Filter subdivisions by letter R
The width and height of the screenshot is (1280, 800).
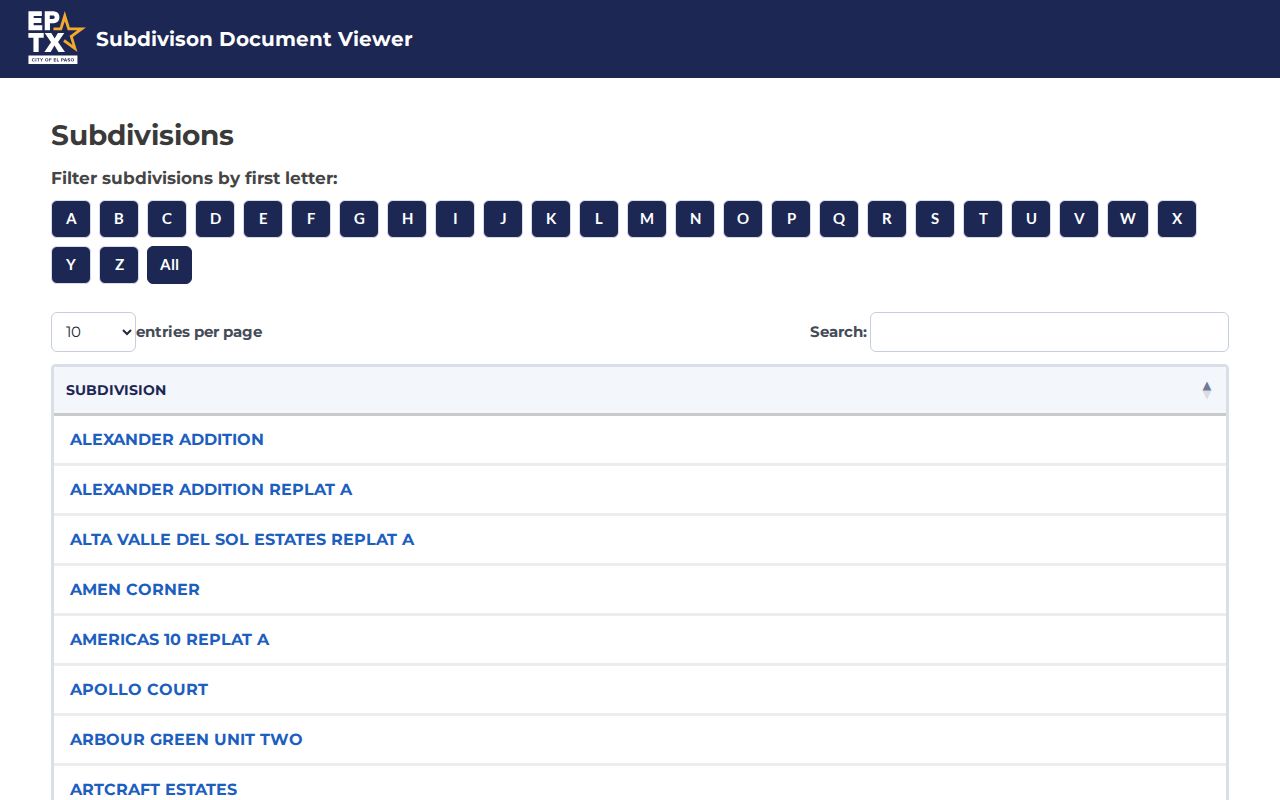coord(887,219)
